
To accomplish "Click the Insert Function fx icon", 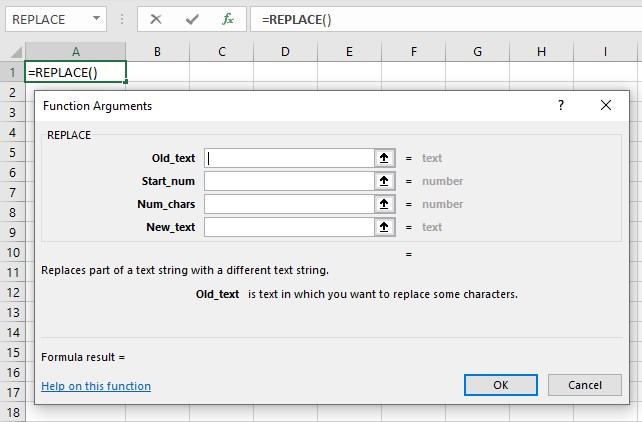I will click(228, 19).
